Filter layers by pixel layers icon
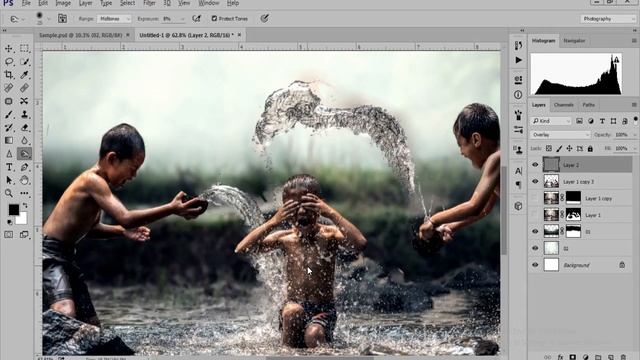Viewport: 640px width, 360px height. pos(579,121)
